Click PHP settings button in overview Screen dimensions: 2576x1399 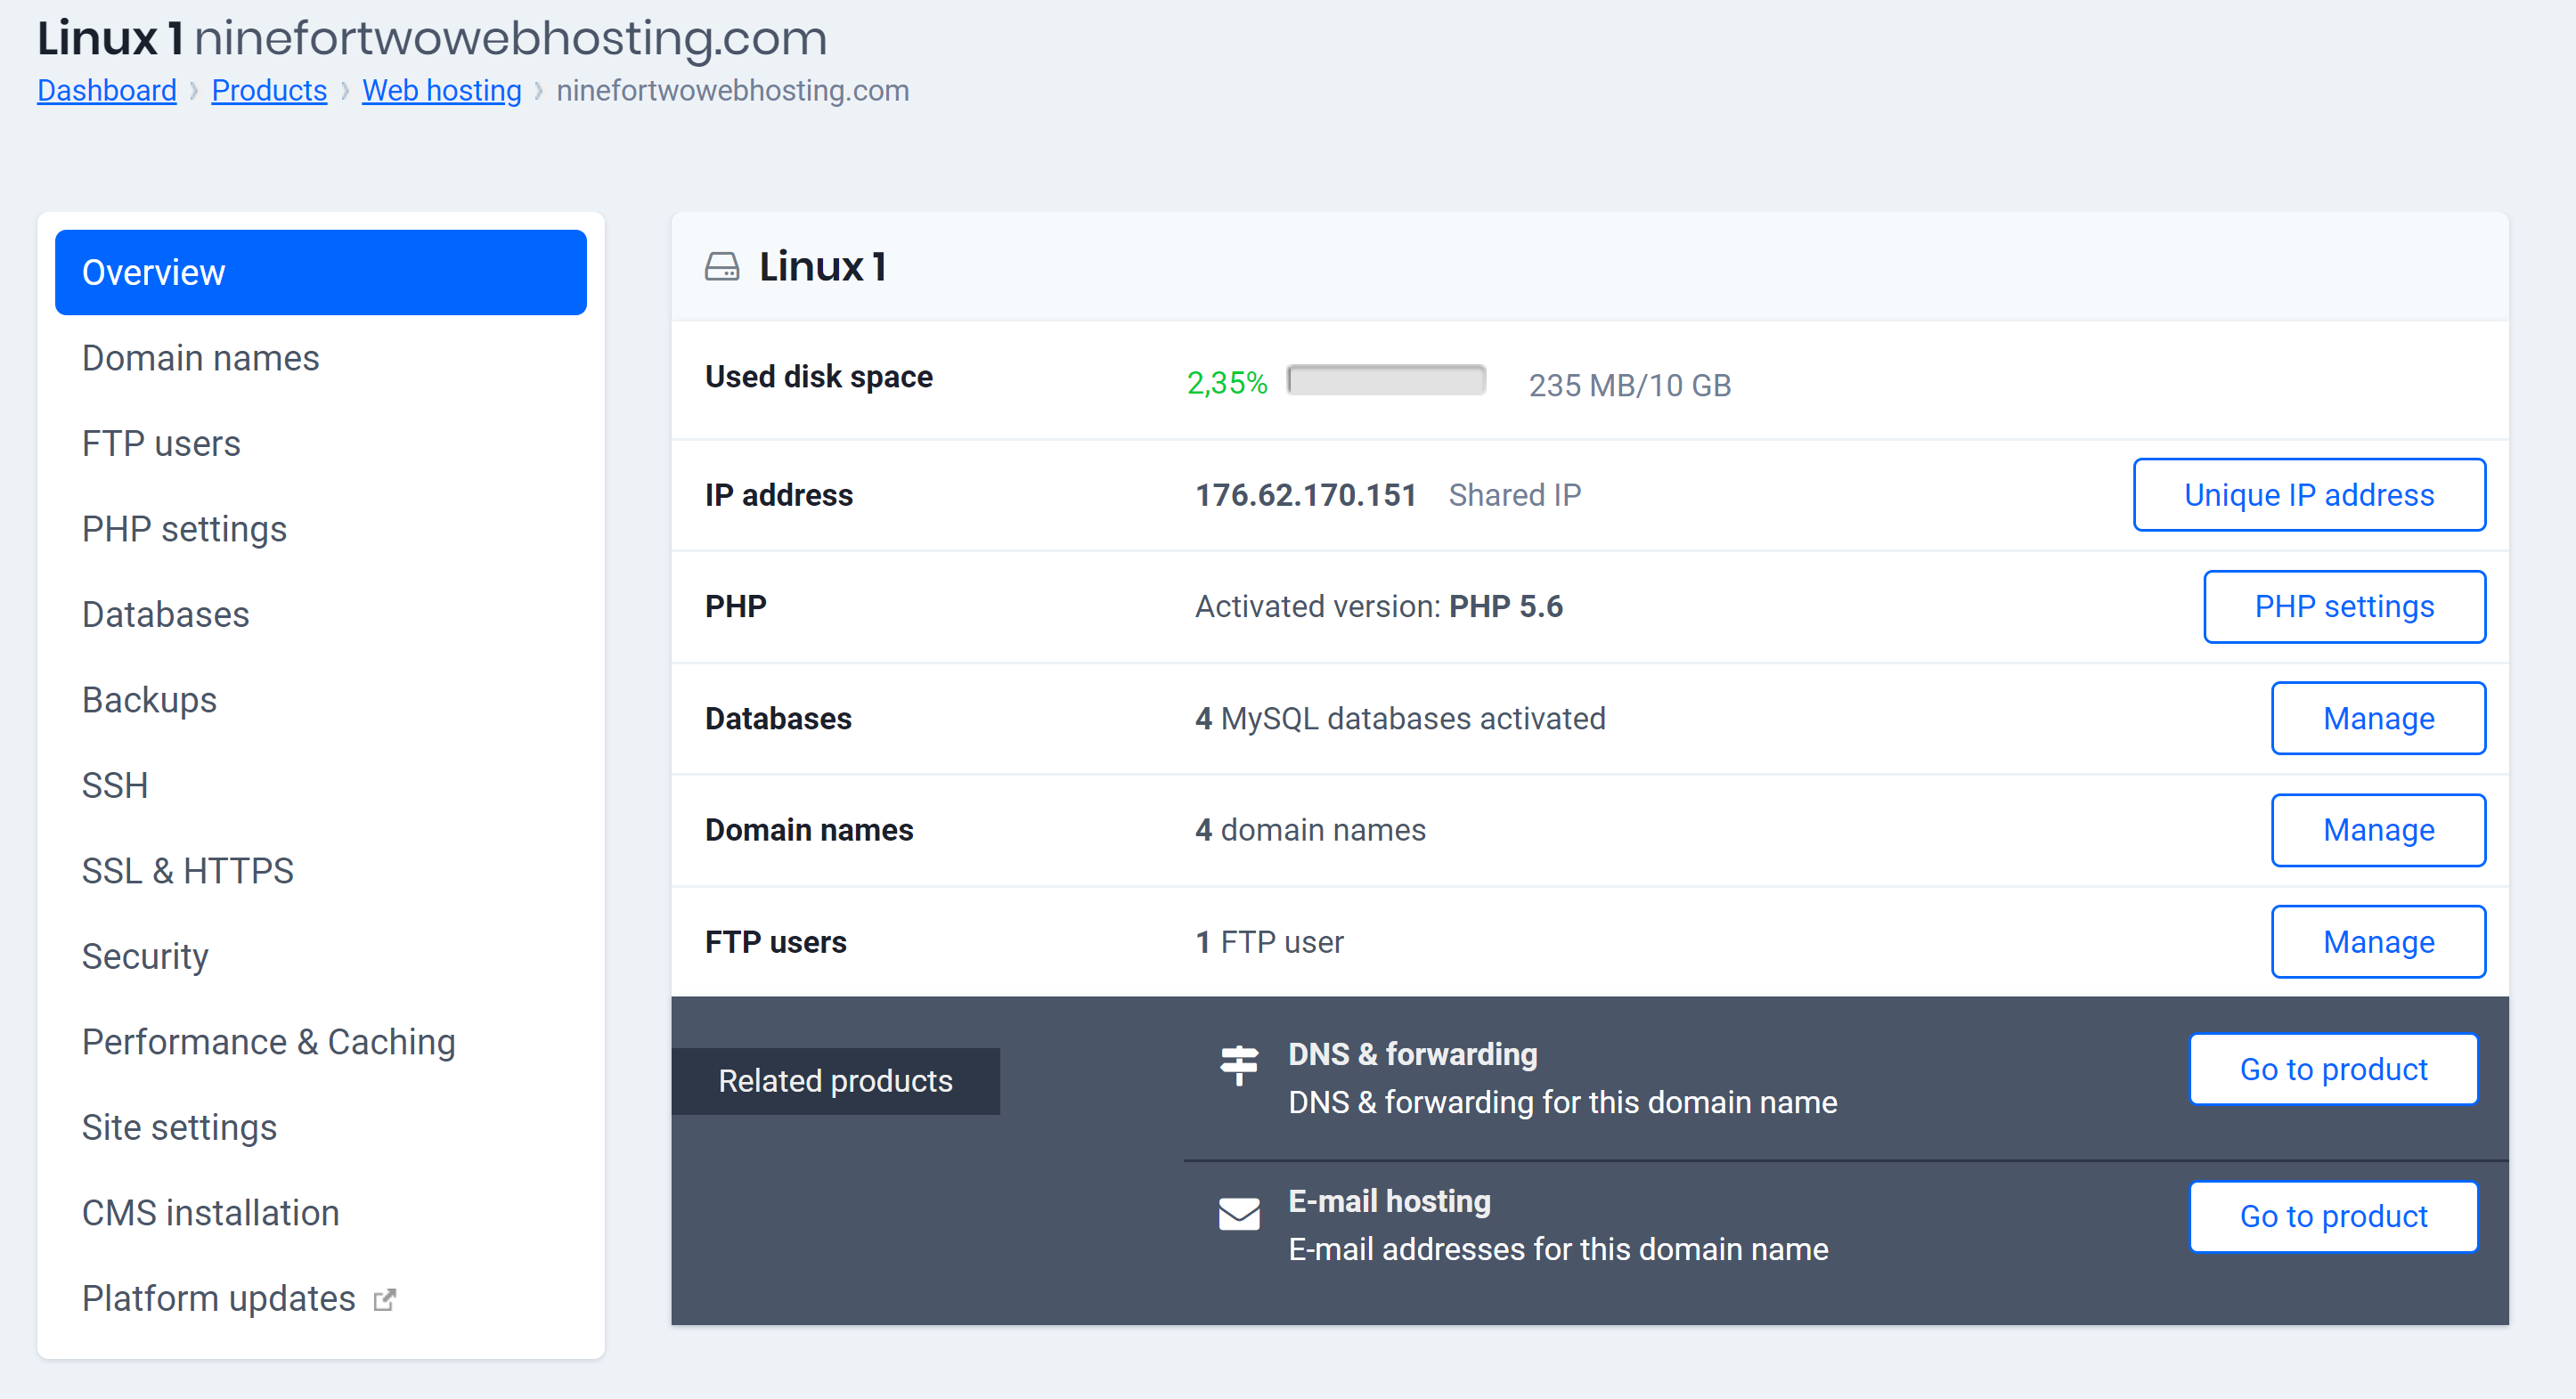pos(2345,606)
